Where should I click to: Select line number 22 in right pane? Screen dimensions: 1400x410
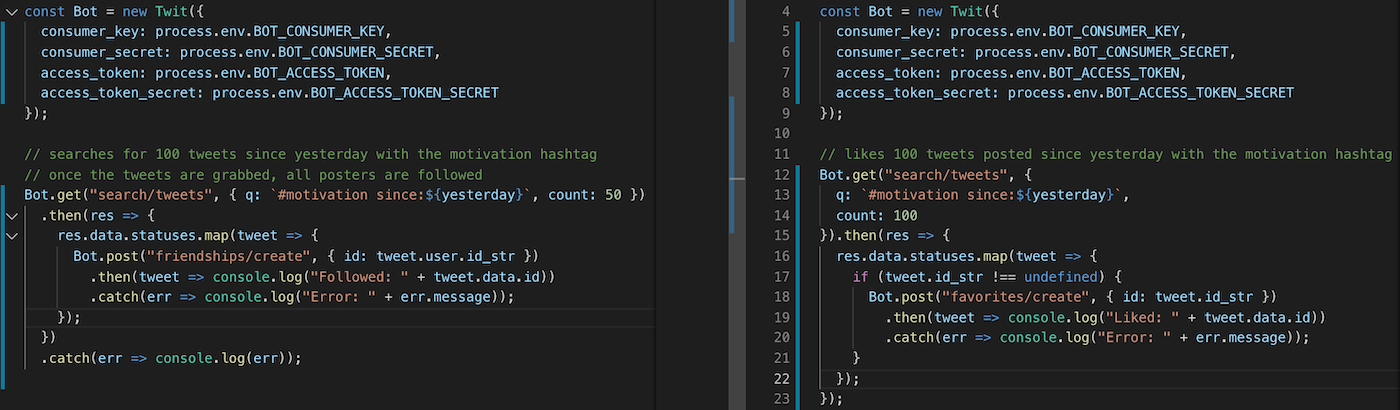(x=782, y=378)
